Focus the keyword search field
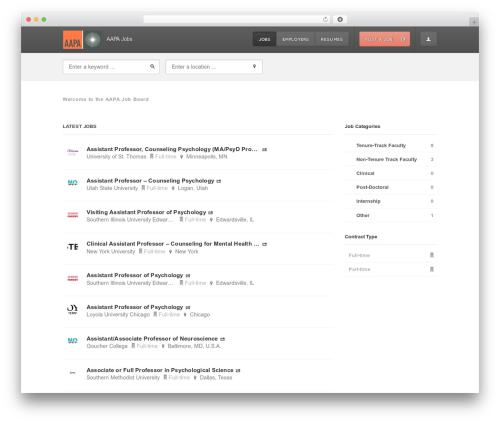This screenshot has height=423, width=500. (111, 67)
